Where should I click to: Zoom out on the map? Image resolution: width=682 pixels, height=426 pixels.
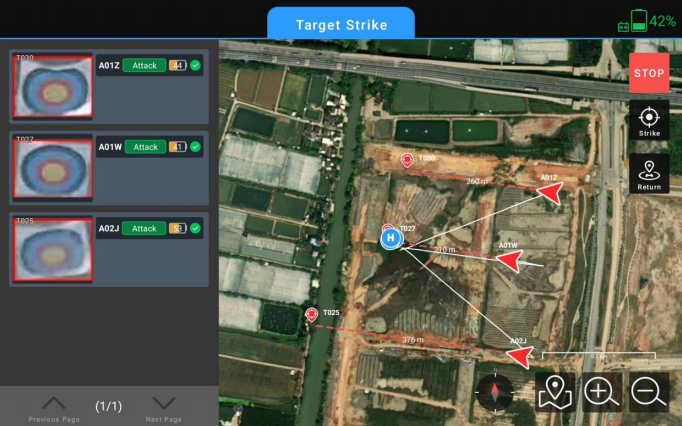(649, 392)
